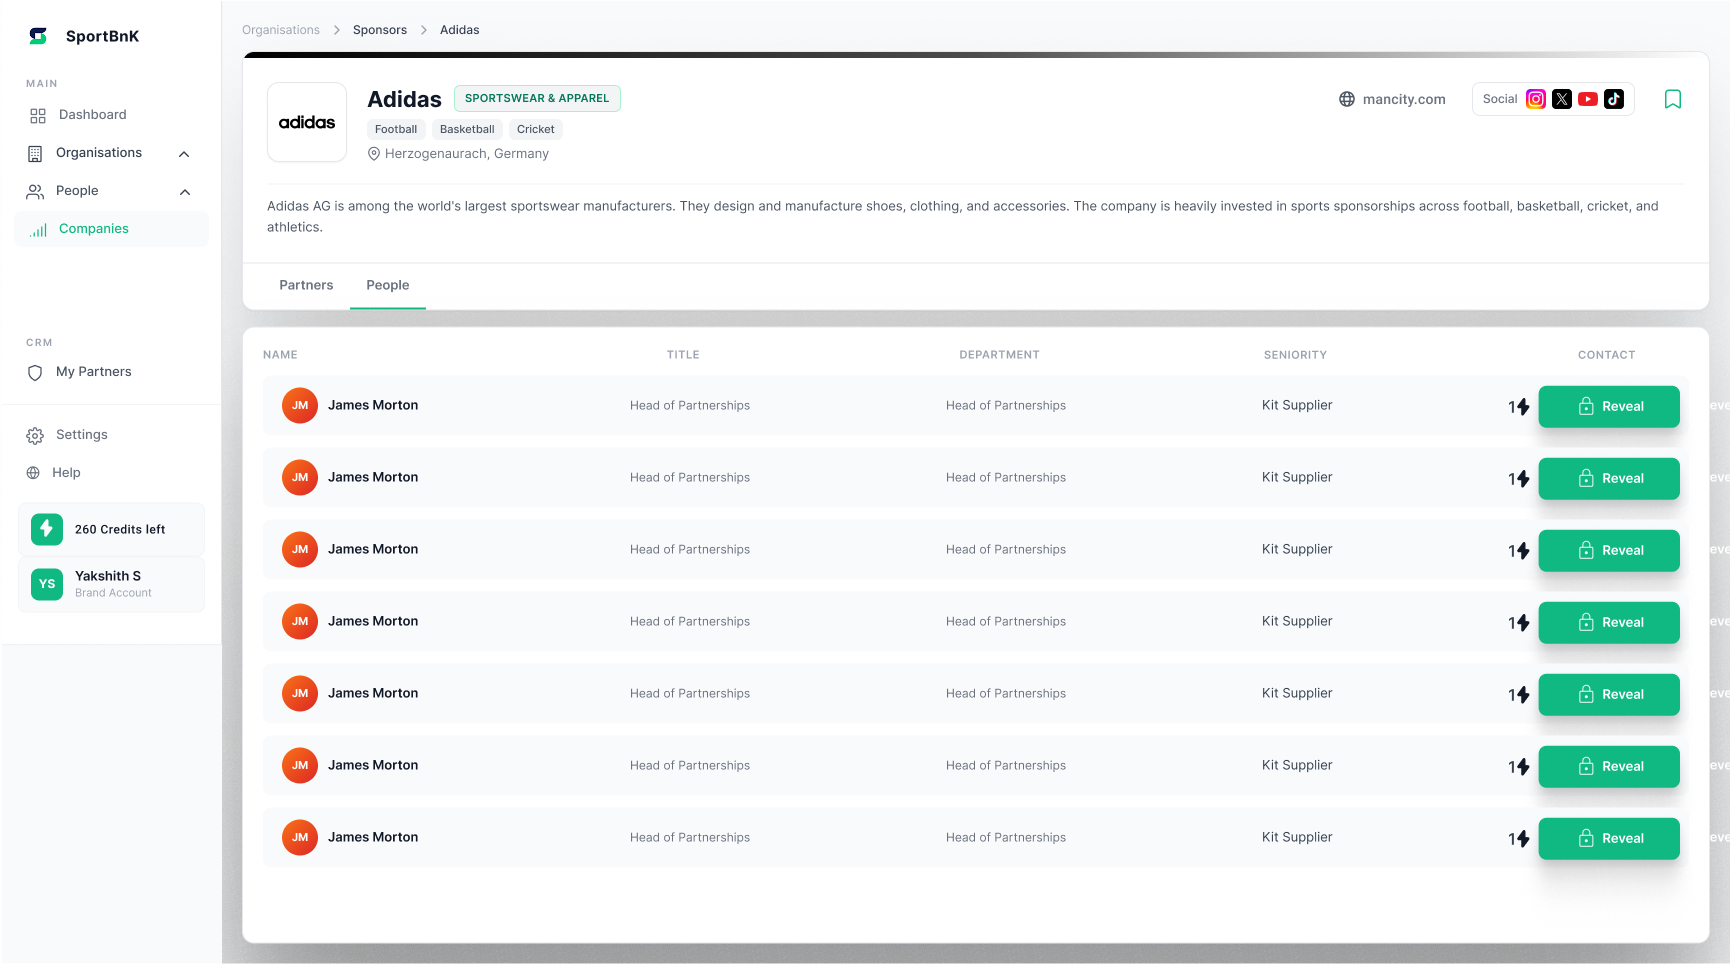The height and width of the screenshot is (964, 1730).
Task: Click the SportBnK logo icon
Action: (x=38, y=36)
